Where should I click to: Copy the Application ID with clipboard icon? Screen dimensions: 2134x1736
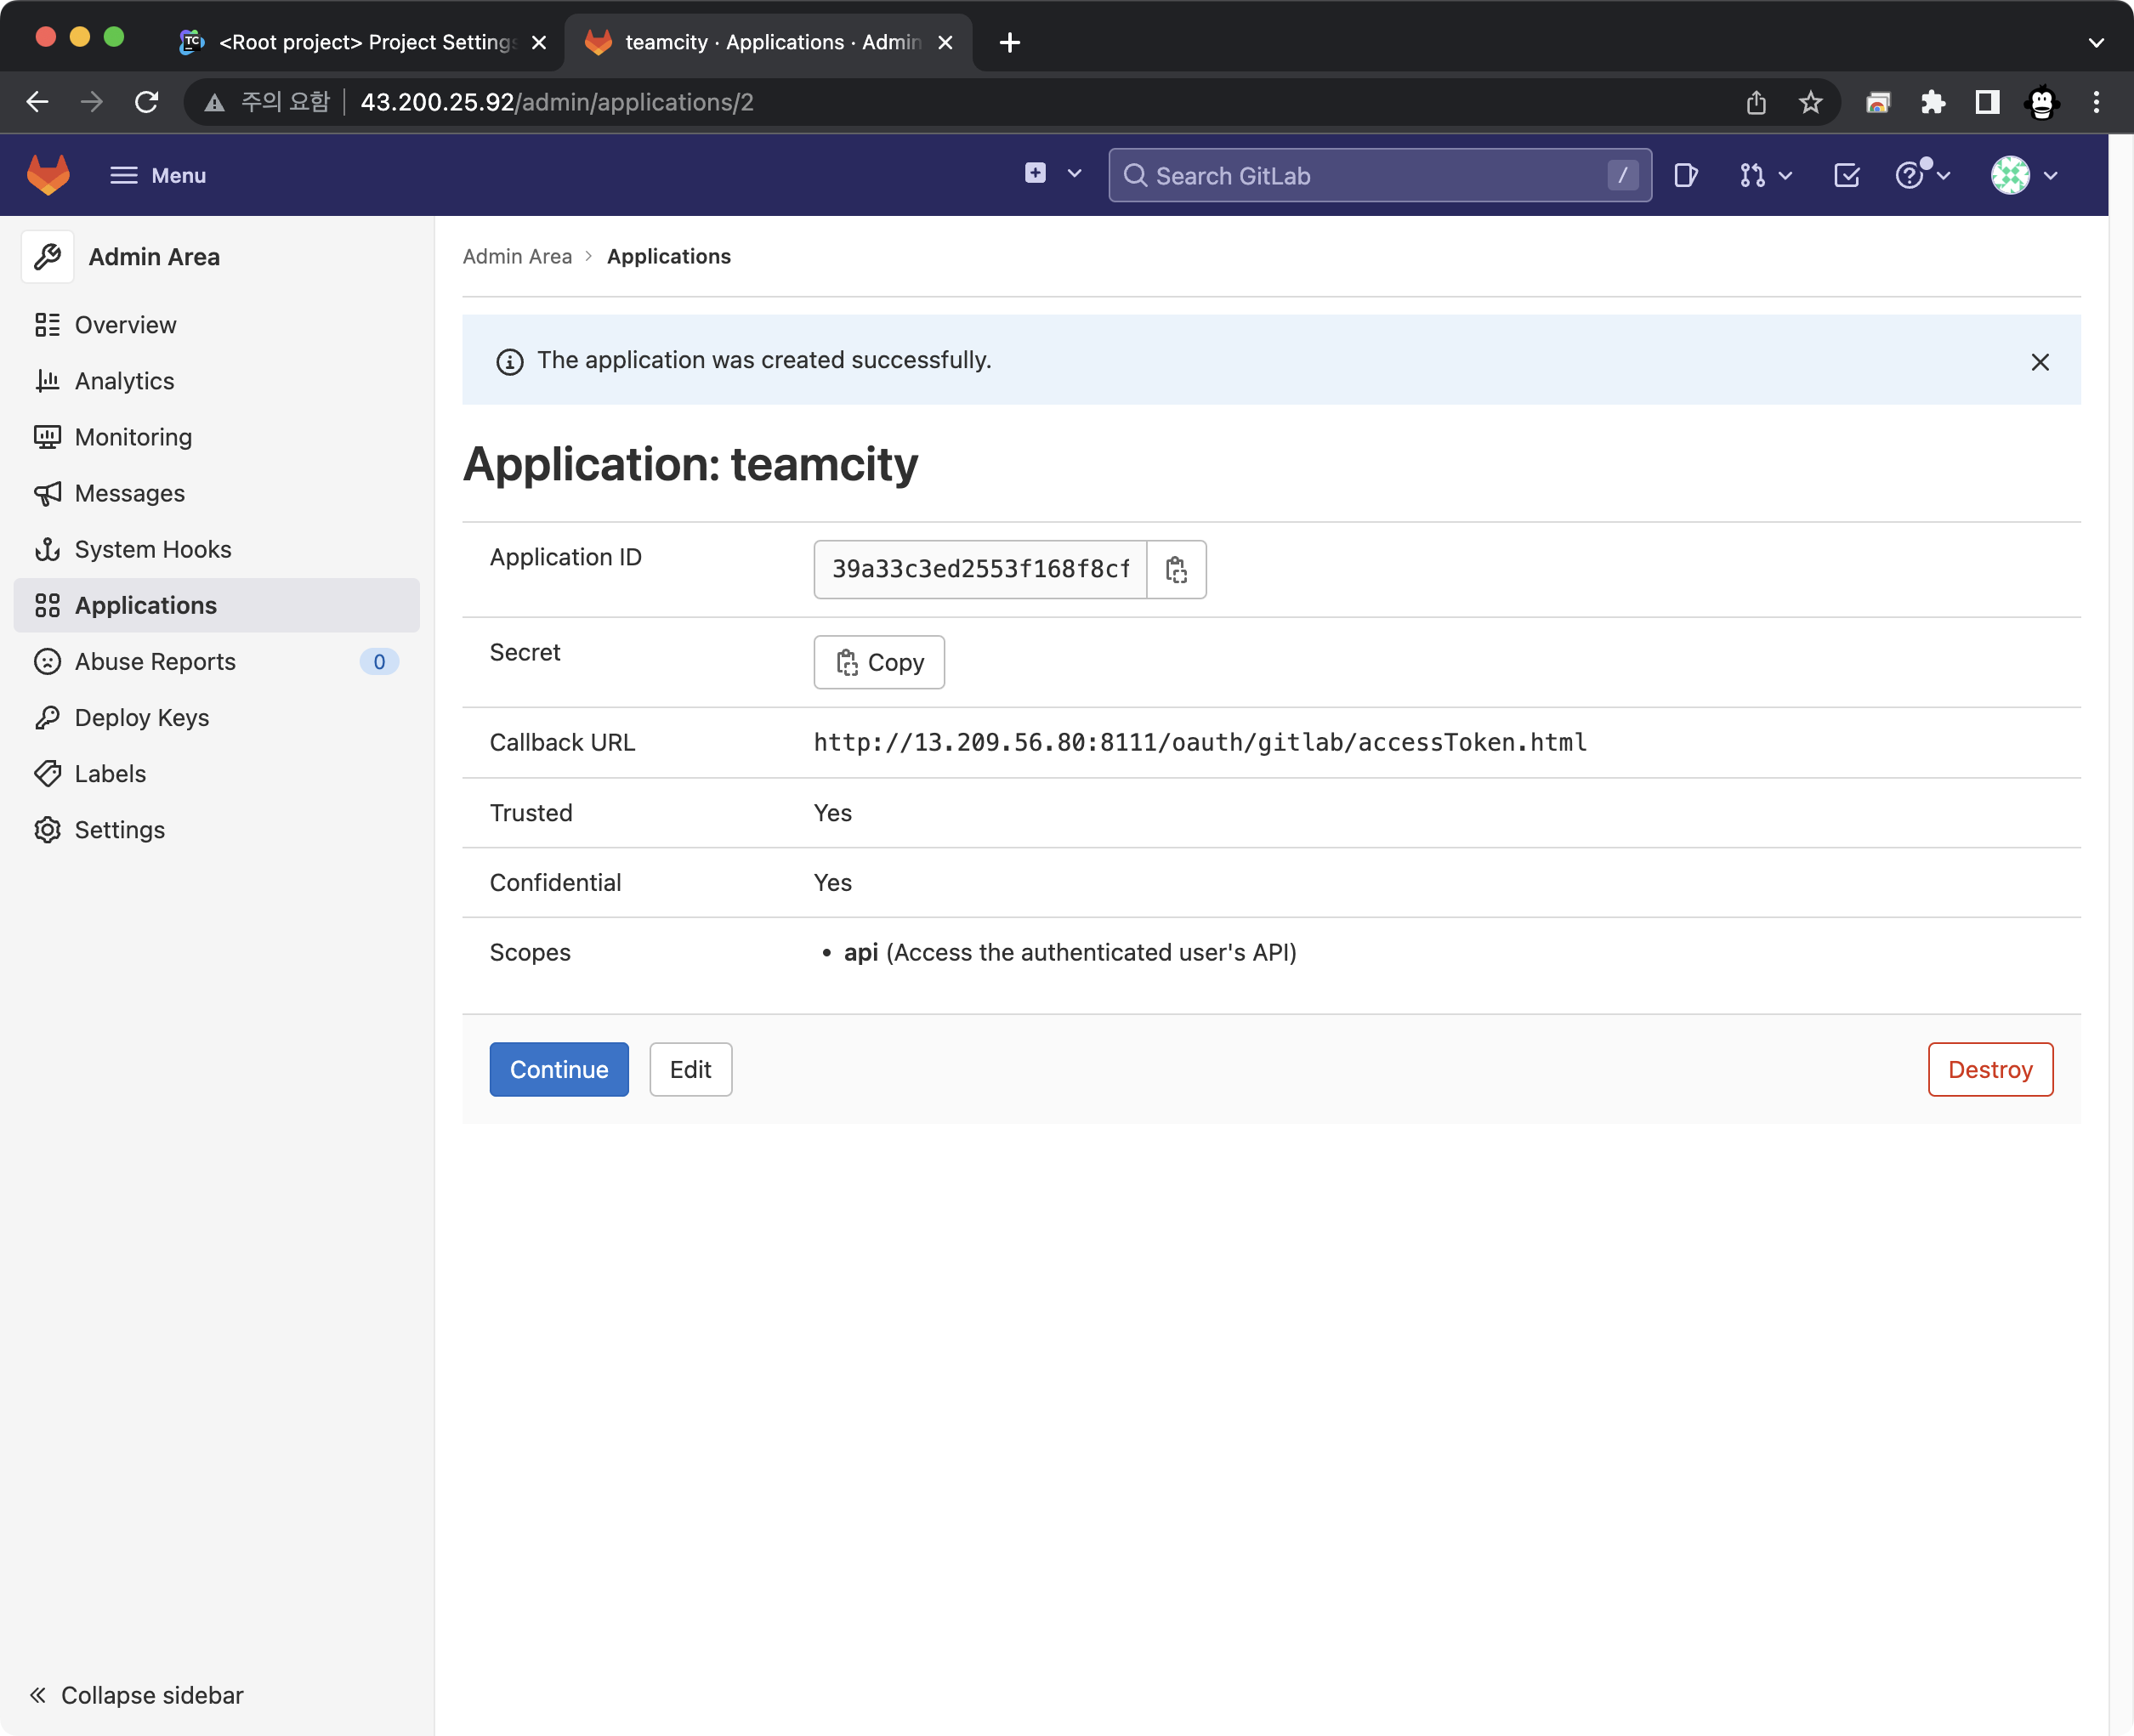[x=1176, y=569]
